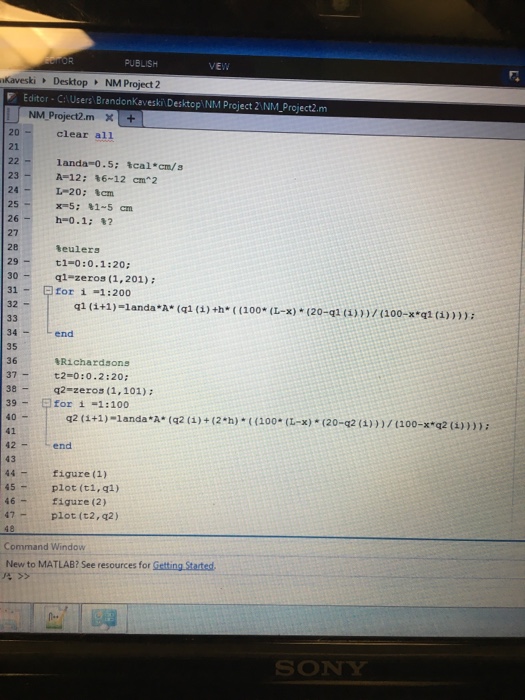Set breakpoint at line 22 dash
This screenshot has width=525, height=700.
point(28,161)
